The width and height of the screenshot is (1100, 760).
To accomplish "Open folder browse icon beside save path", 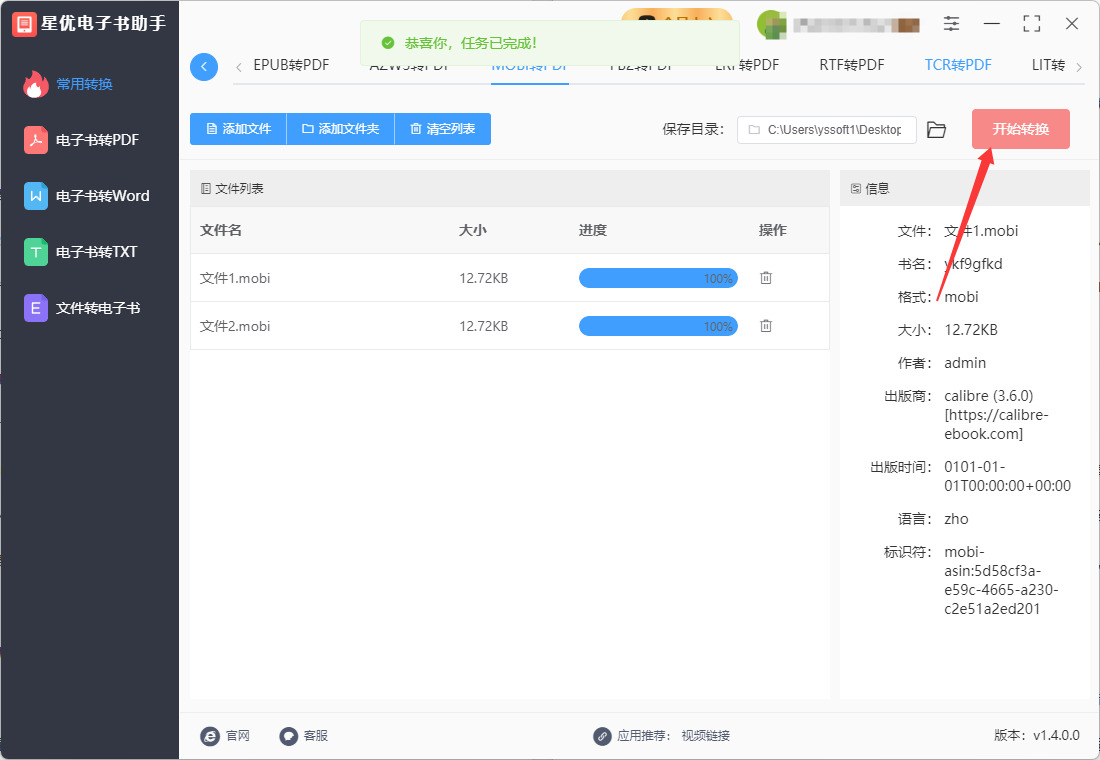I will click(x=937, y=130).
